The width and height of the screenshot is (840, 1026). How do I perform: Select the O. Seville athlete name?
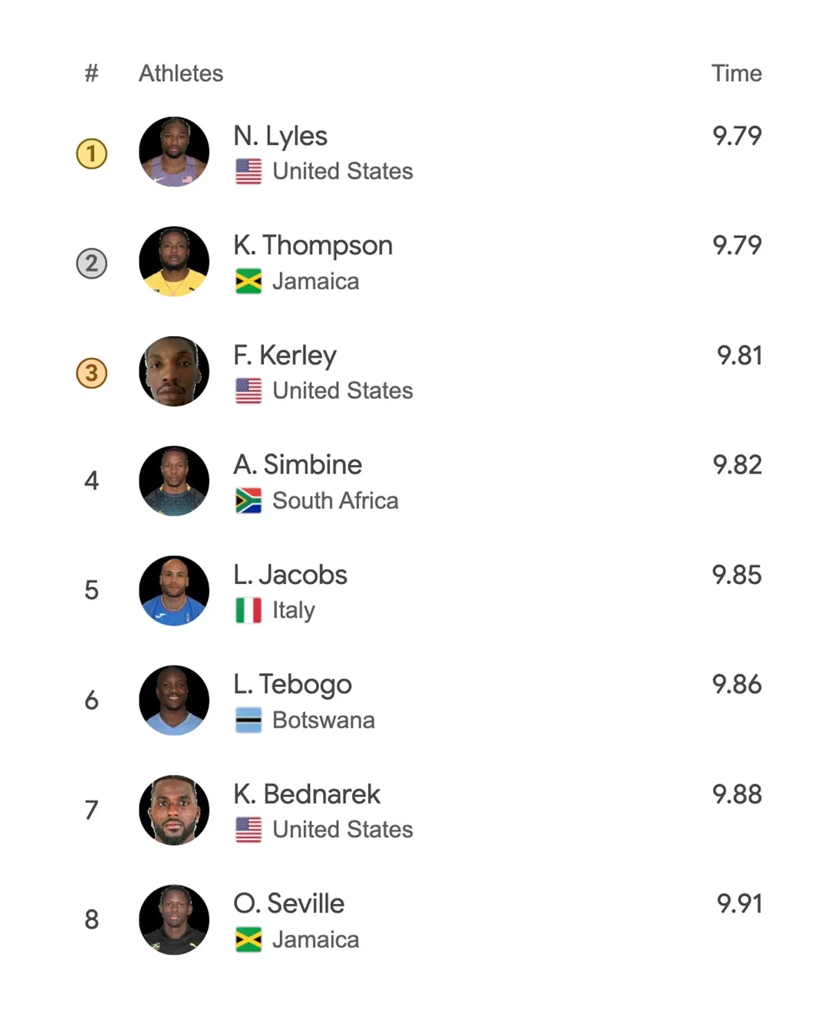tap(288, 904)
